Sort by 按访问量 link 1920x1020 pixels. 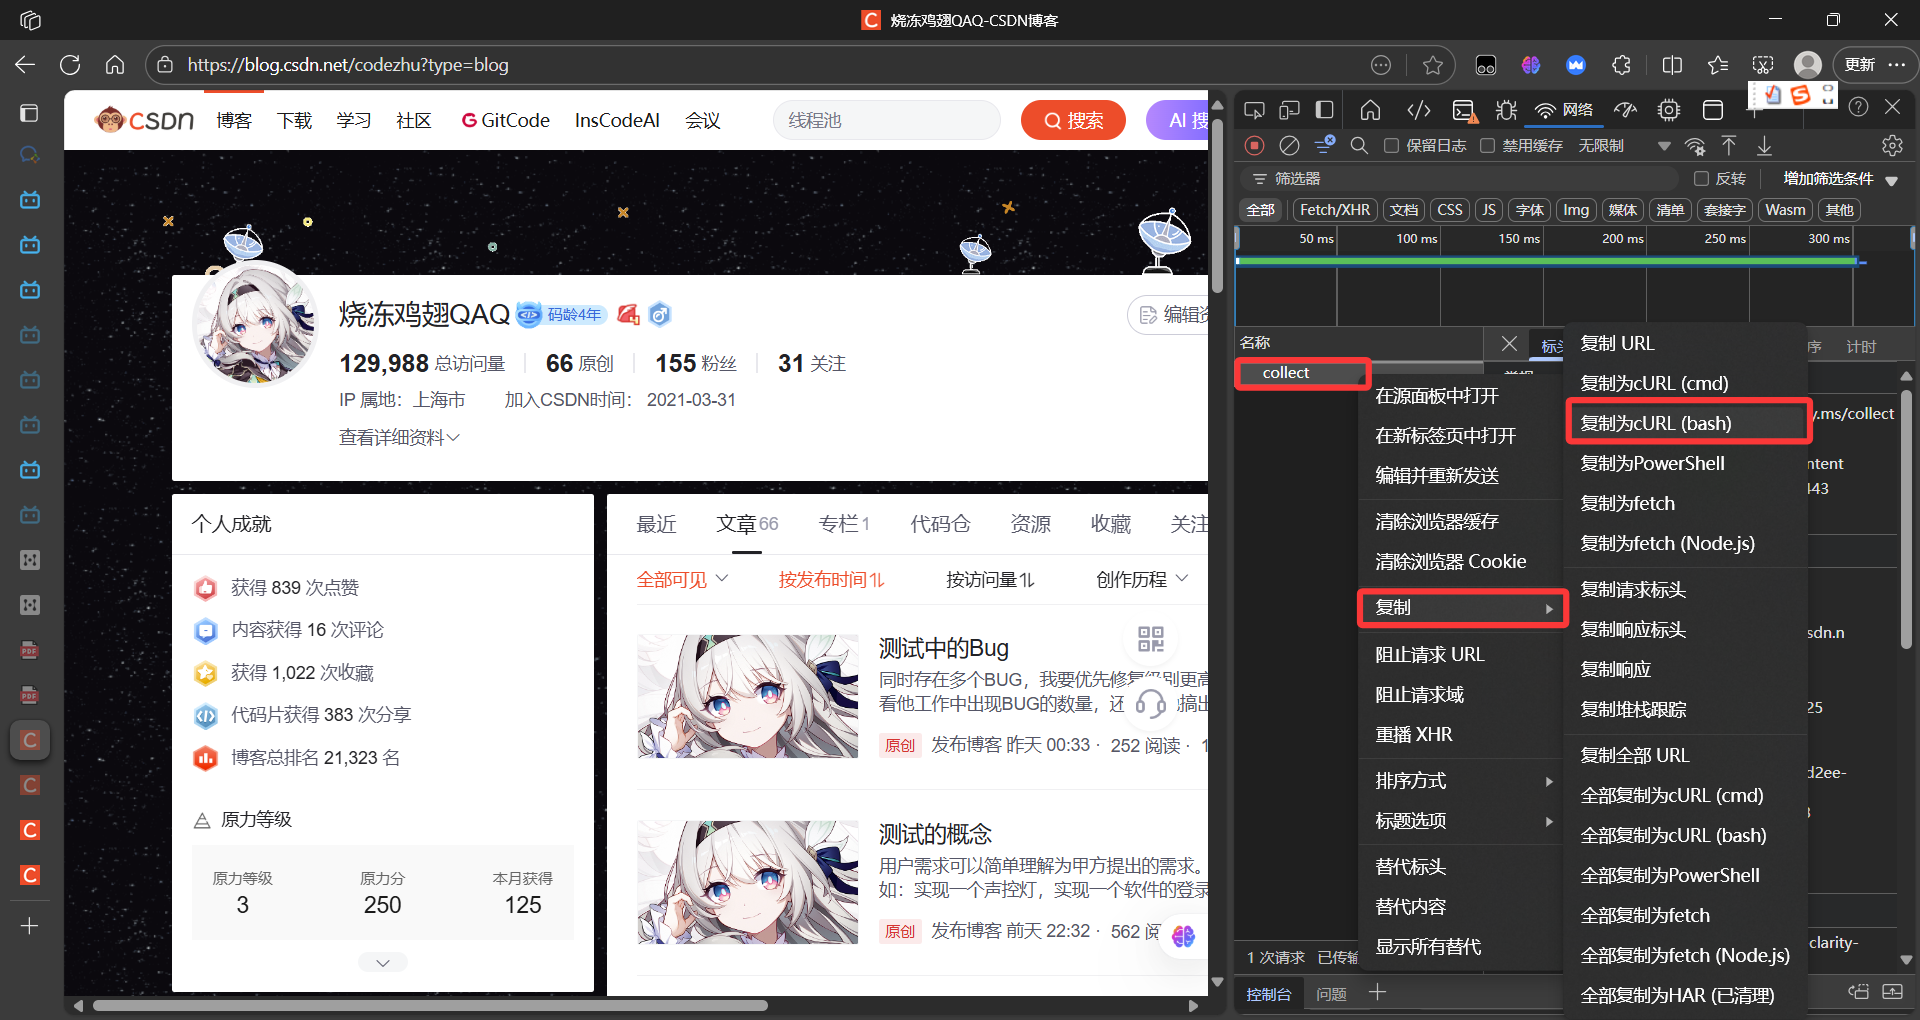click(990, 580)
